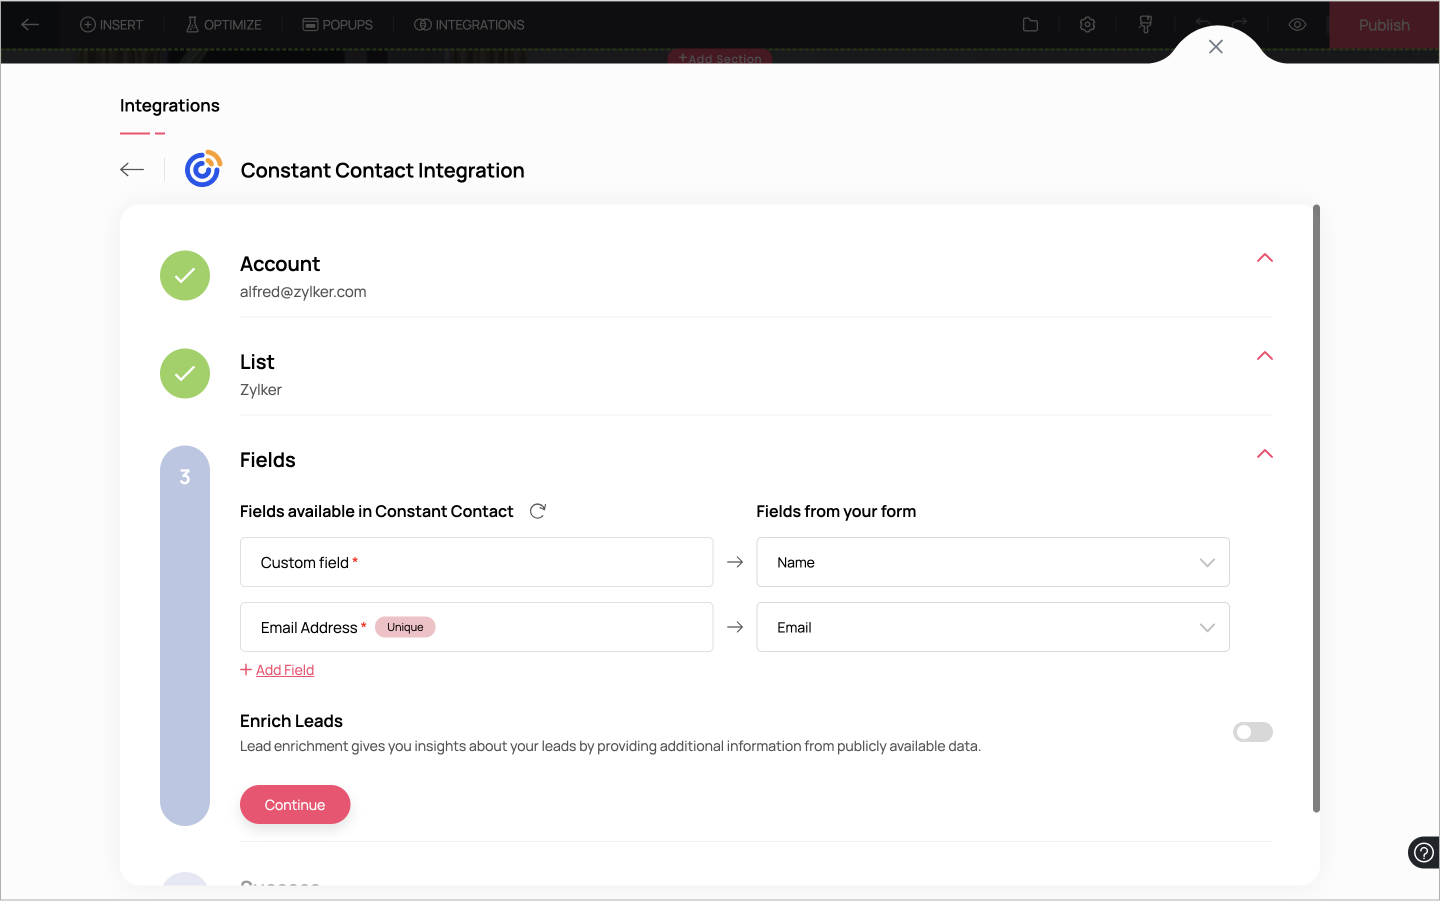Click the paint roller theme icon
Image resolution: width=1440 pixels, height=901 pixels.
tap(1146, 25)
